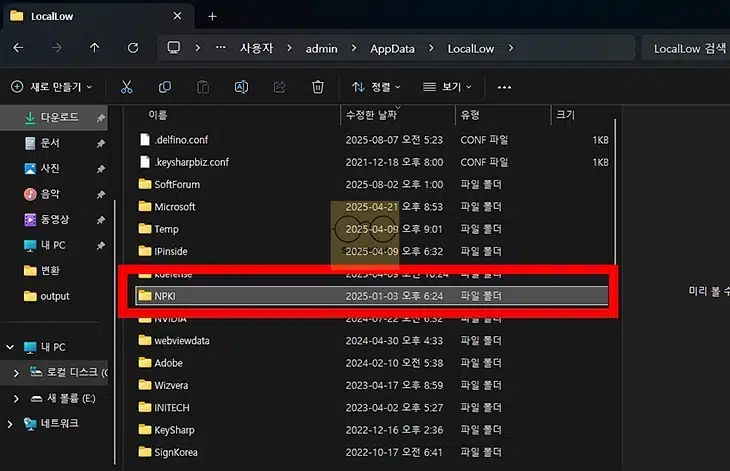Click the 'LocalLow' breadcrumb
The height and width of the screenshot is (471, 730).
(x=471, y=48)
